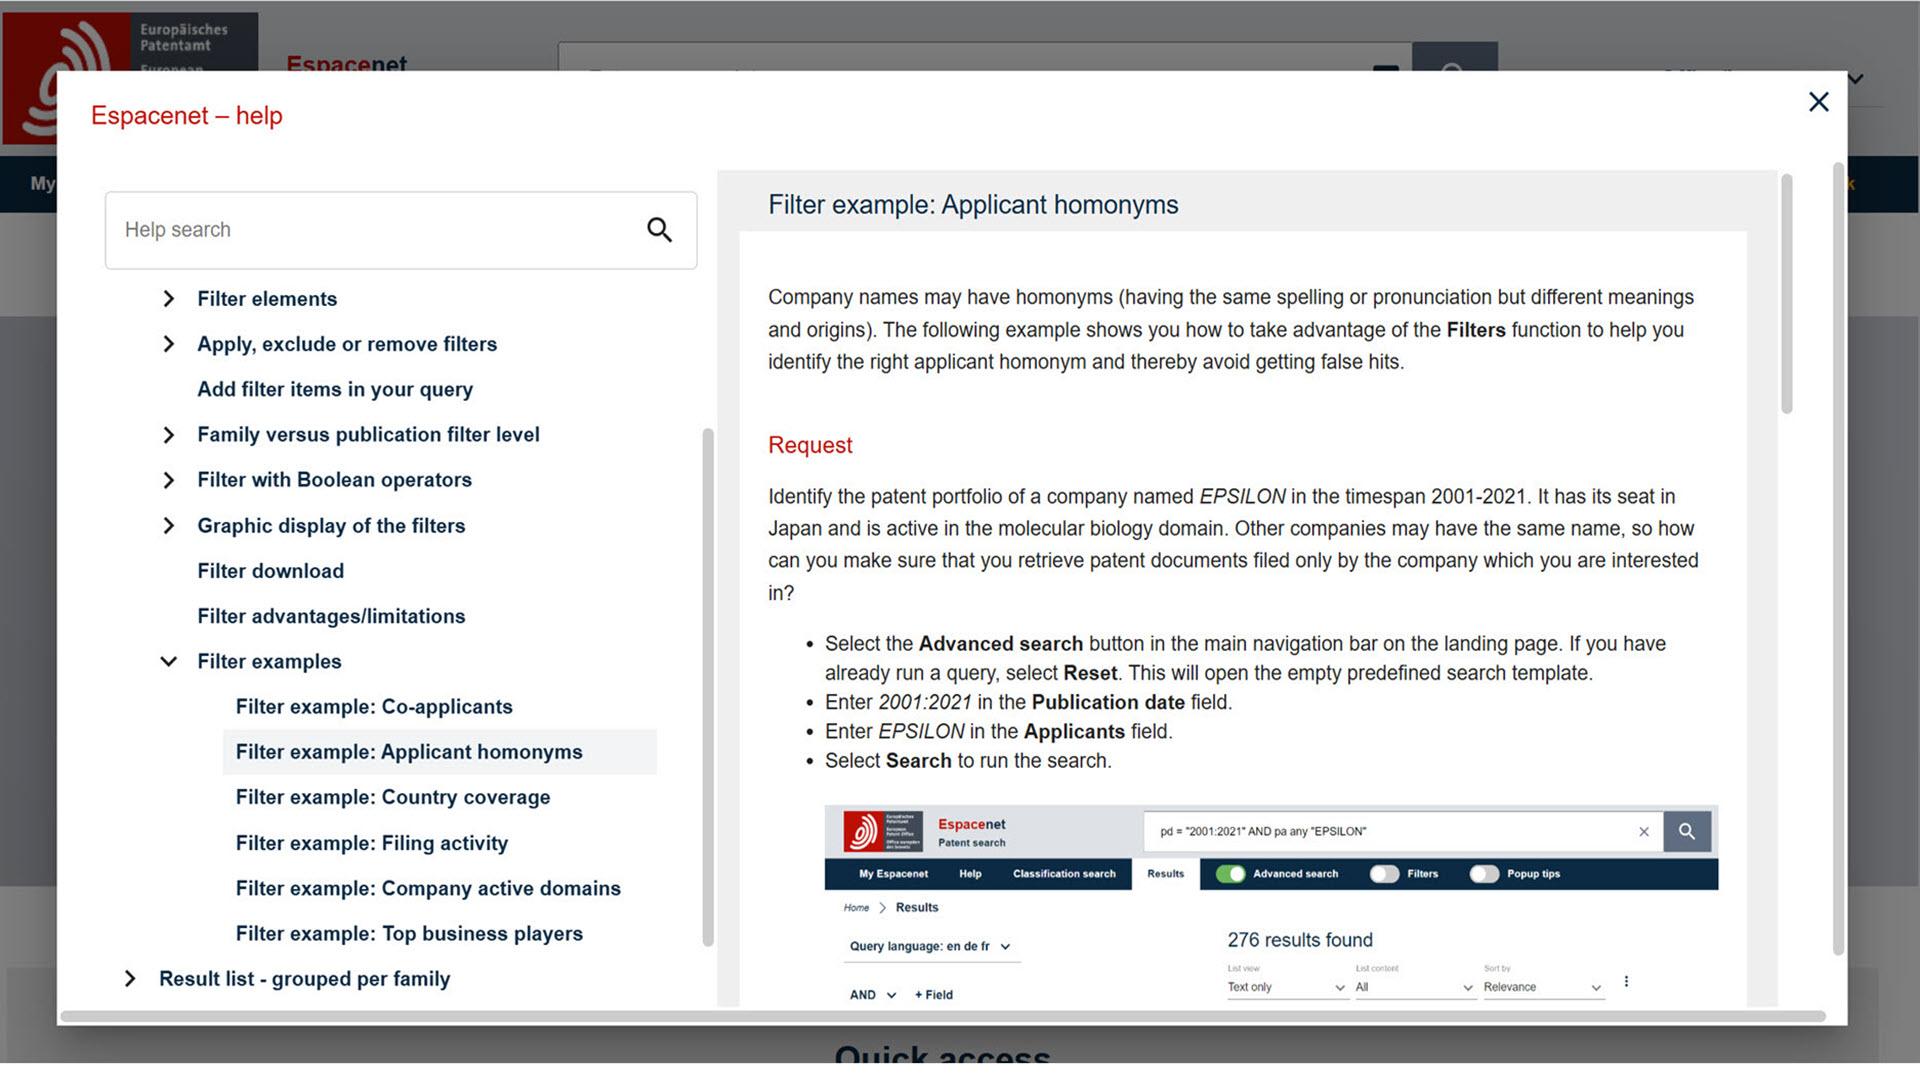Toggle the Popup tips switch
Image resolution: width=1920 pixels, height=1080 pixels.
(1484, 874)
